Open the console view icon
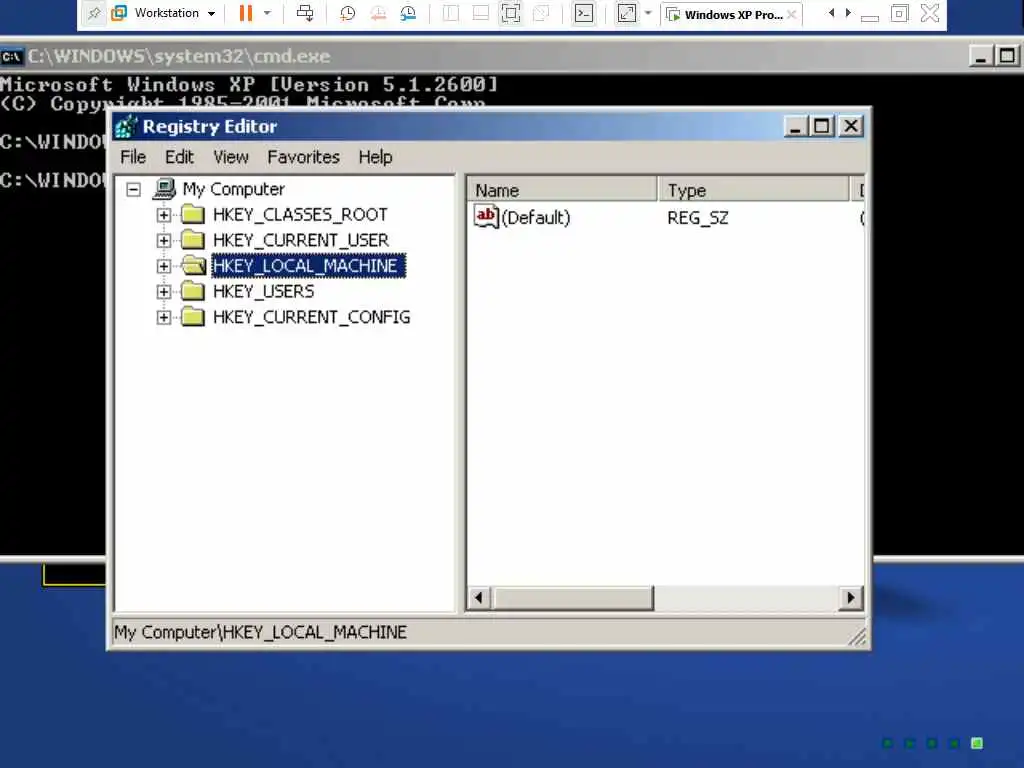The height and width of the screenshot is (768, 1024). click(584, 13)
